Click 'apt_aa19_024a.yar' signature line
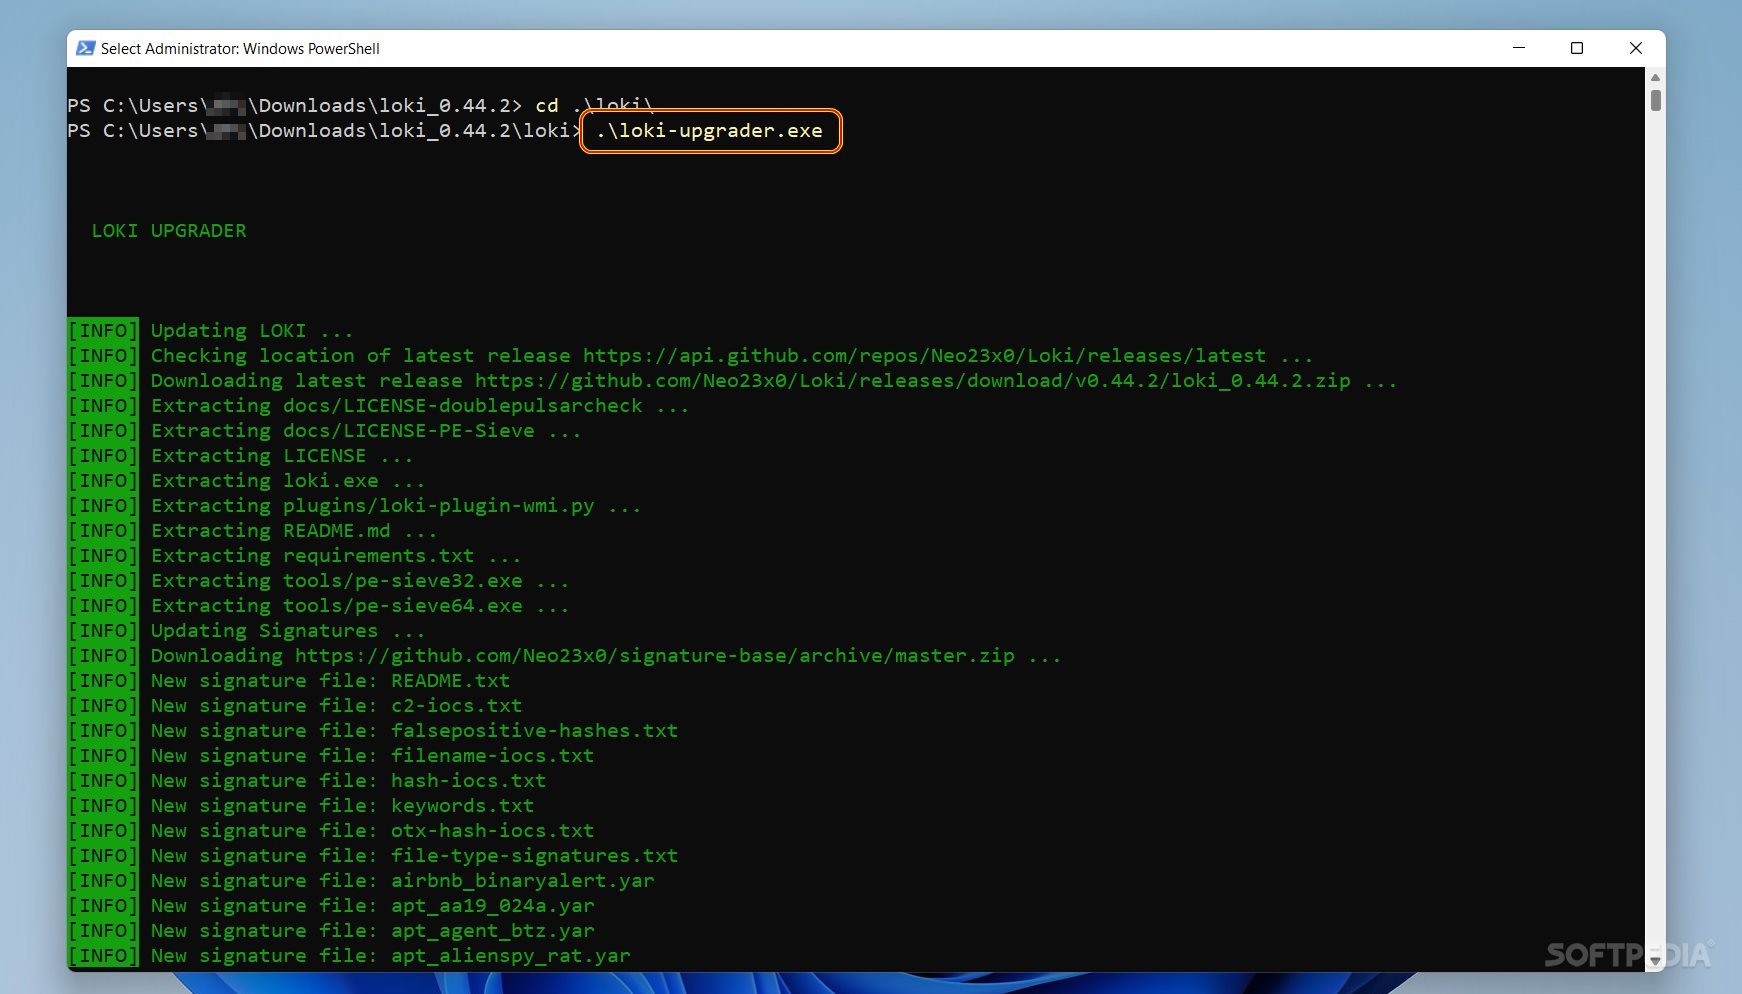This screenshot has height=994, width=1742. (x=372, y=906)
